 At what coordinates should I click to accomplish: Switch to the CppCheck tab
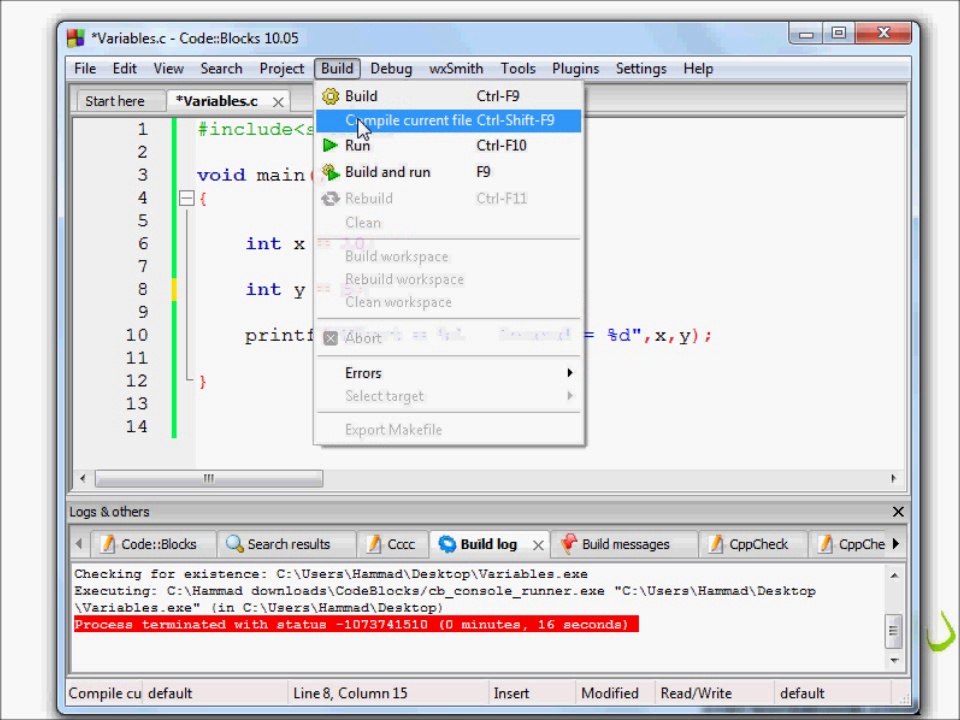pyautogui.click(x=752, y=544)
